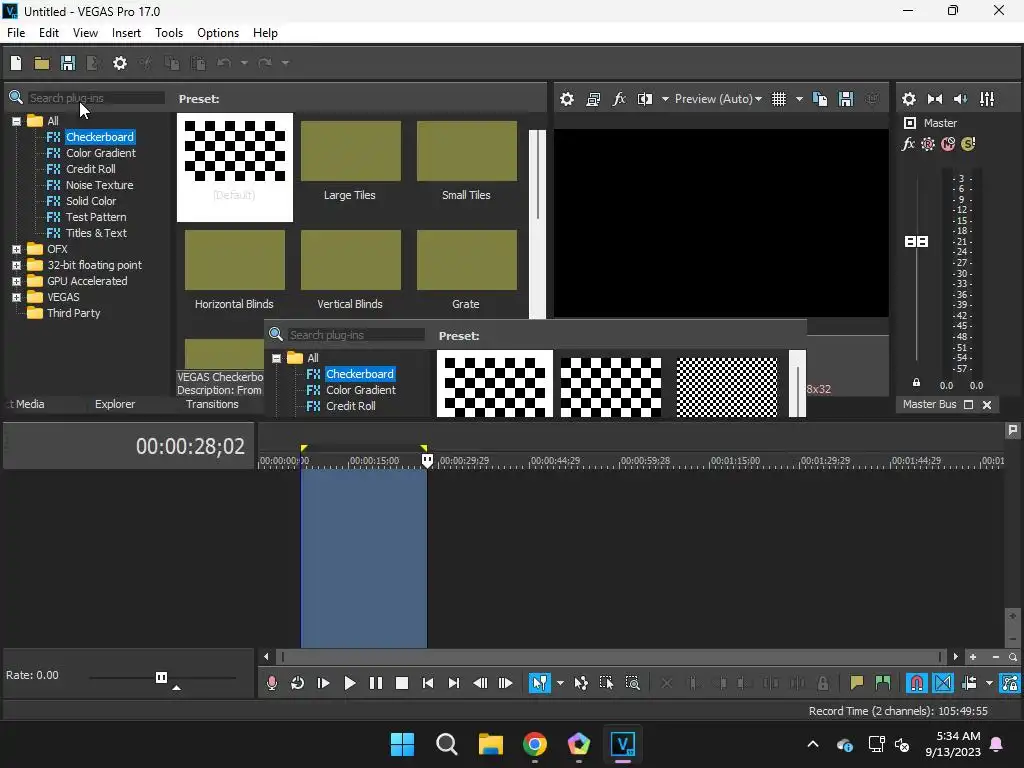Select Zoom edit tool

click(632, 683)
